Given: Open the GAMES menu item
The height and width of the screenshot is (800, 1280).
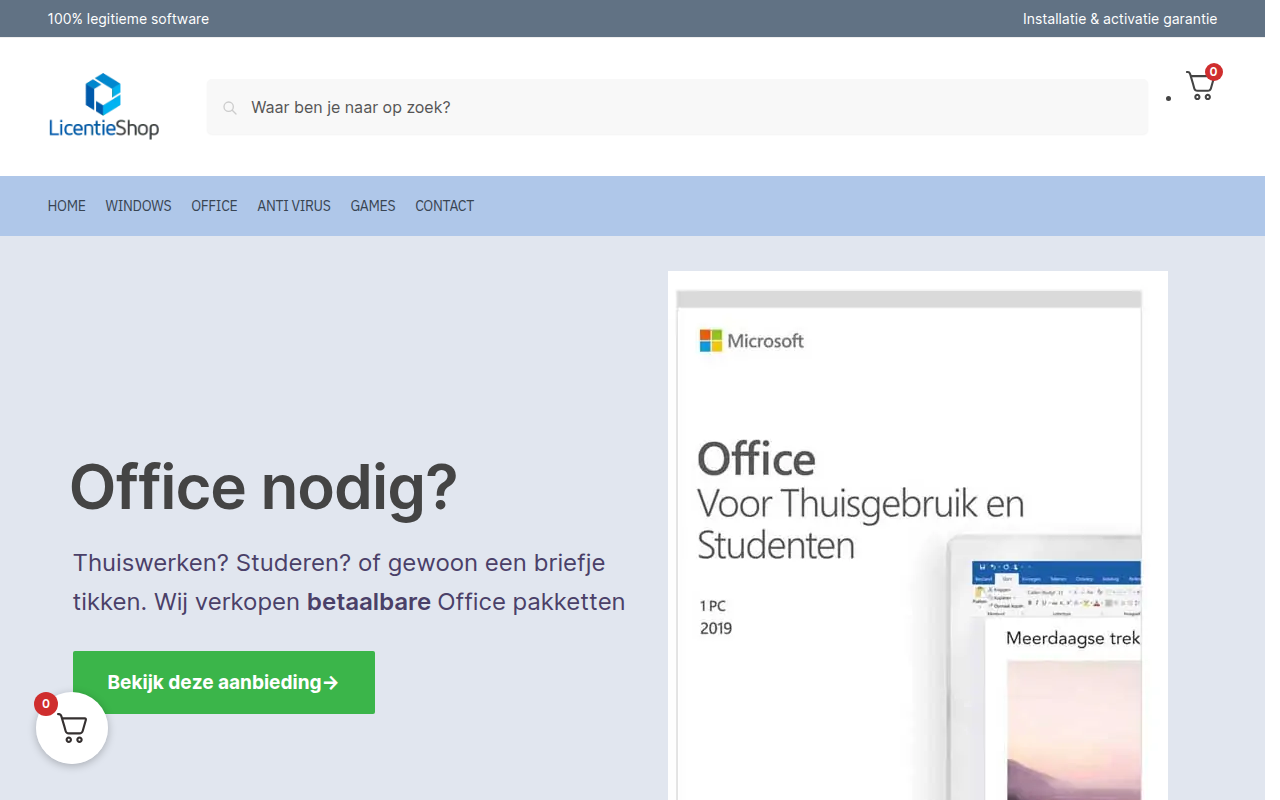Looking at the screenshot, I should coord(373,206).
